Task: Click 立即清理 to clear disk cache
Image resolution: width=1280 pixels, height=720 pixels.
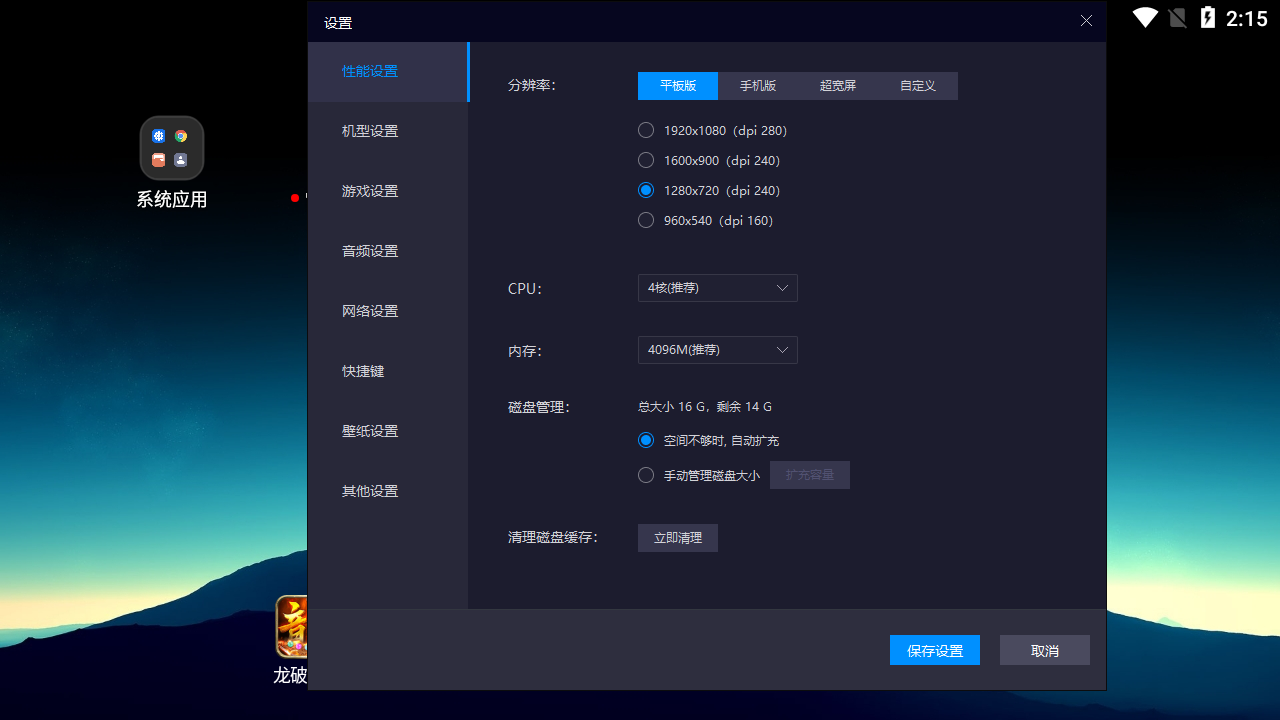Action: (x=678, y=538)
